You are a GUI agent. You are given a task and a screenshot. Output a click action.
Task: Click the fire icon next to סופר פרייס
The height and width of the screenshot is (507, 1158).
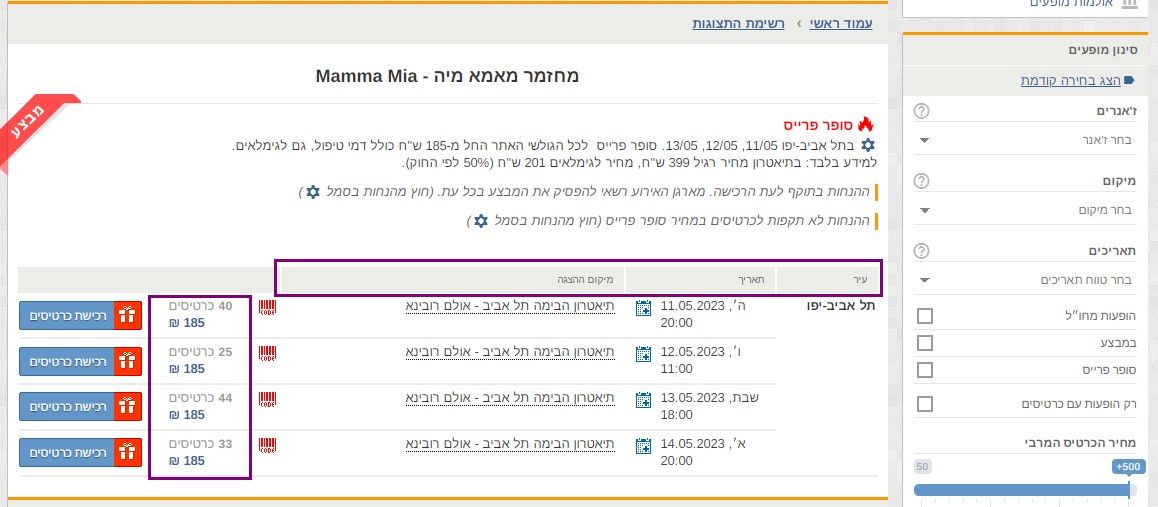[x=865, y=125]
